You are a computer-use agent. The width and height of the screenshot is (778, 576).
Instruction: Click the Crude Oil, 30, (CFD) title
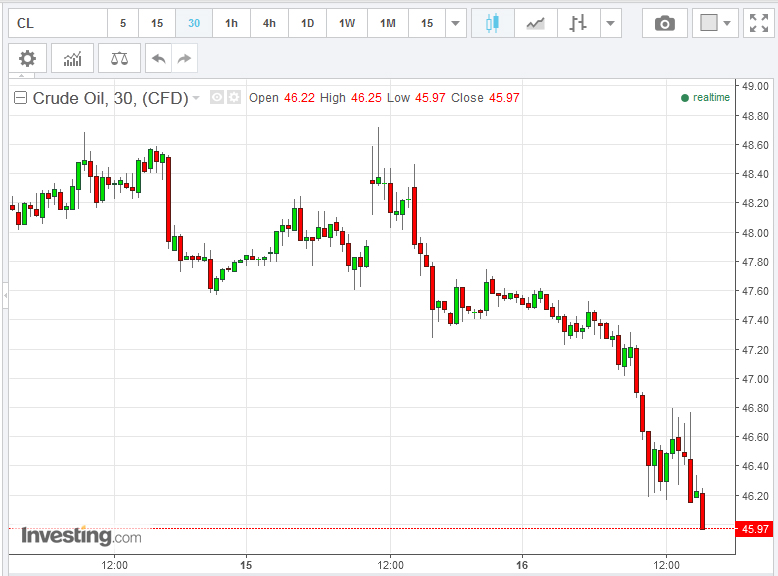[x=110, y=98]
